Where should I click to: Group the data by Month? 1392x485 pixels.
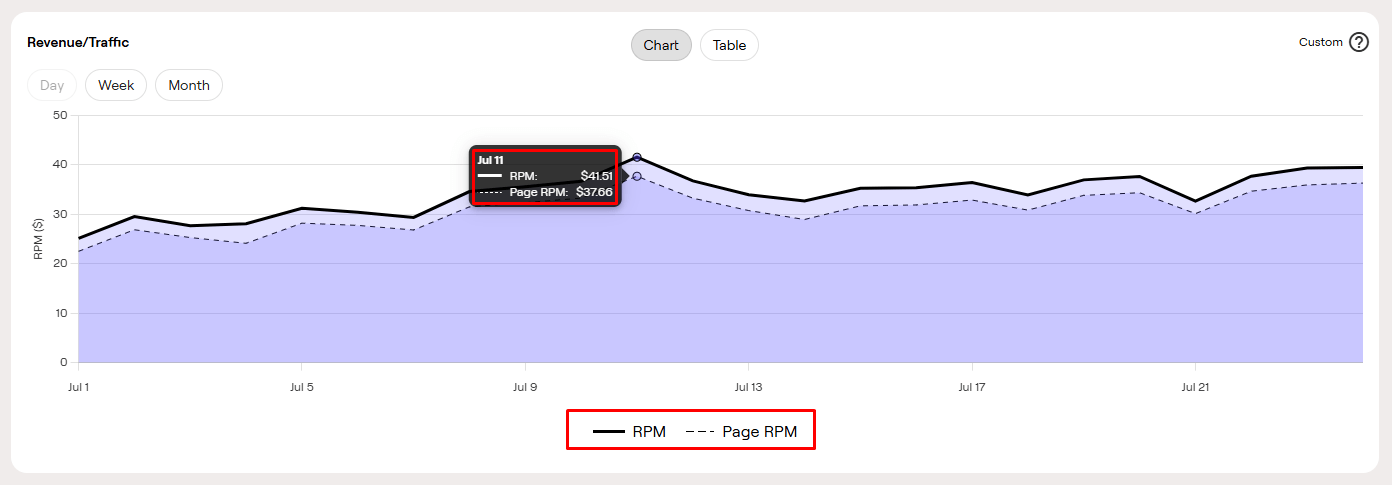point(189,85)
